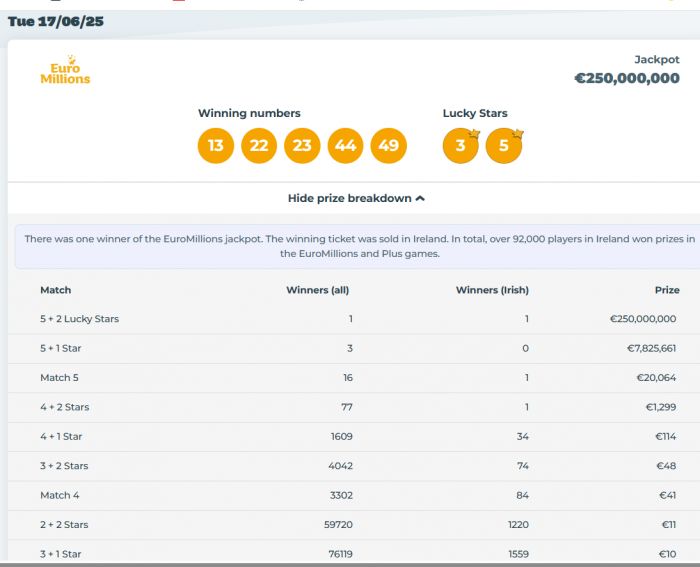Select winning number ball 49
700x567 pixels.
coord(388,146)
